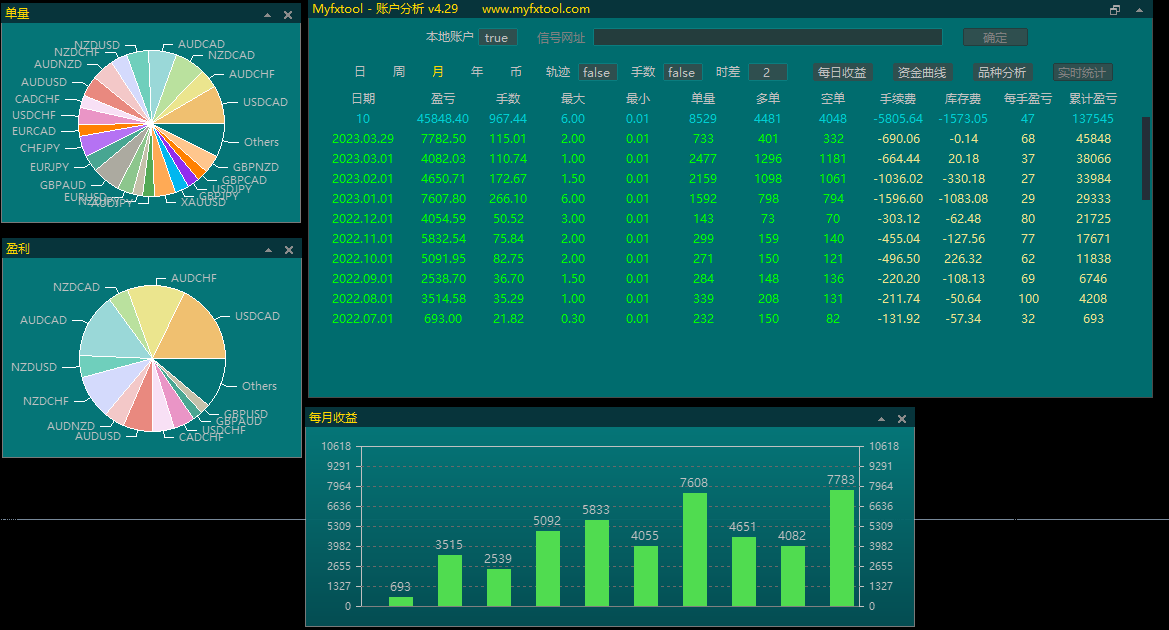
Task: Switch to the 日 period tab
Action: coord(360,72)
